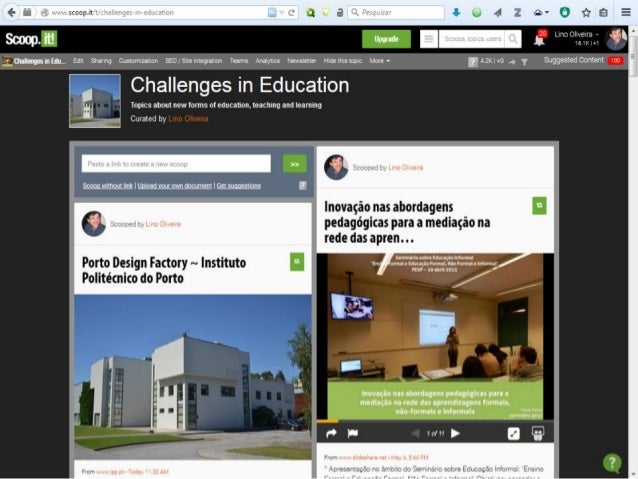Viewport: 638px width, 479px height.
Task: Open the Newsletter menu item
Action: [302, 61]
